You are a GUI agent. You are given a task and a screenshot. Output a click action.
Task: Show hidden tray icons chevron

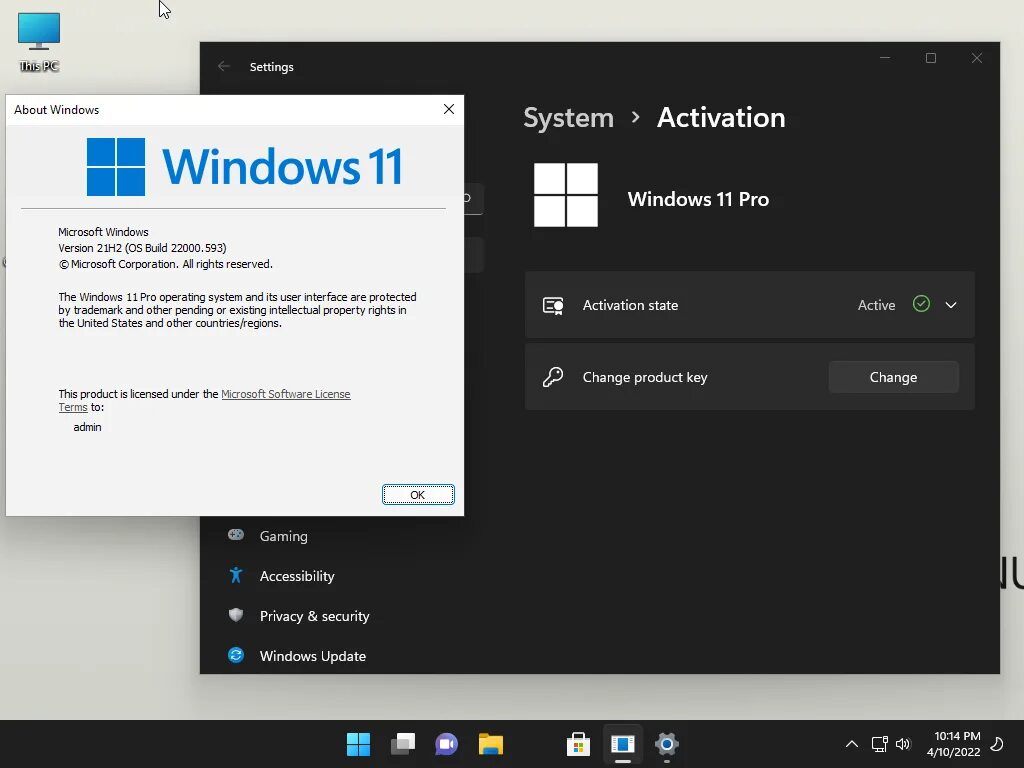[x=852, y=744]
